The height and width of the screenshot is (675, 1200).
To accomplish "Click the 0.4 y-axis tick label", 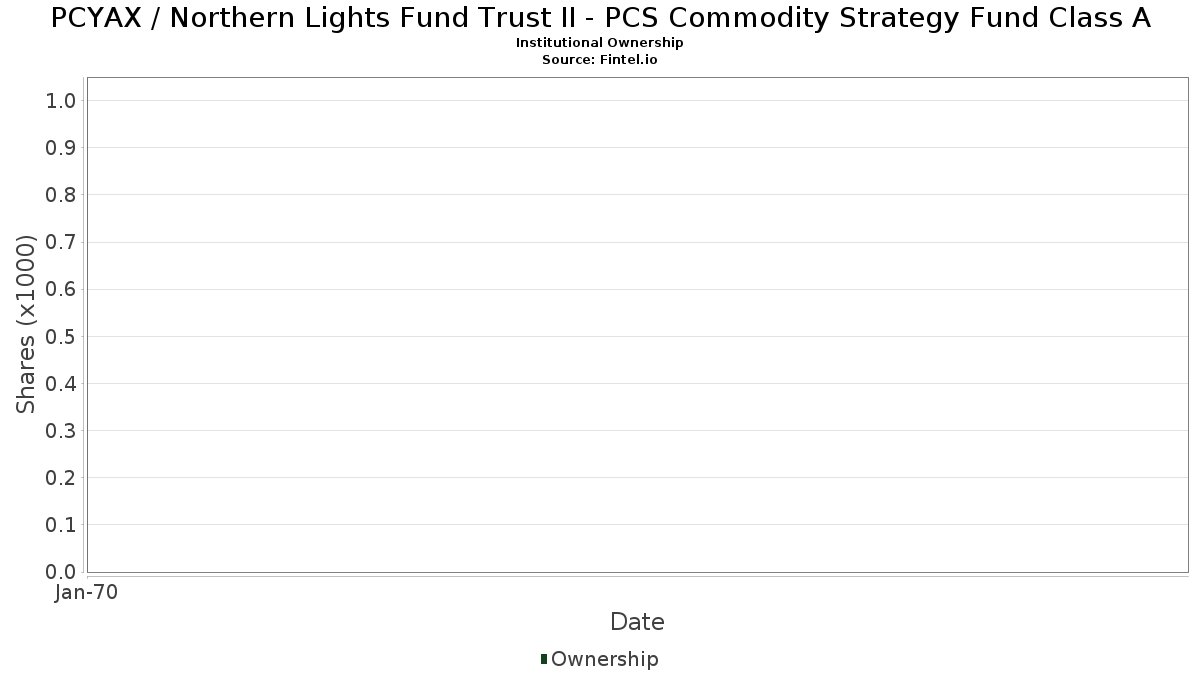I will (61, 383).
